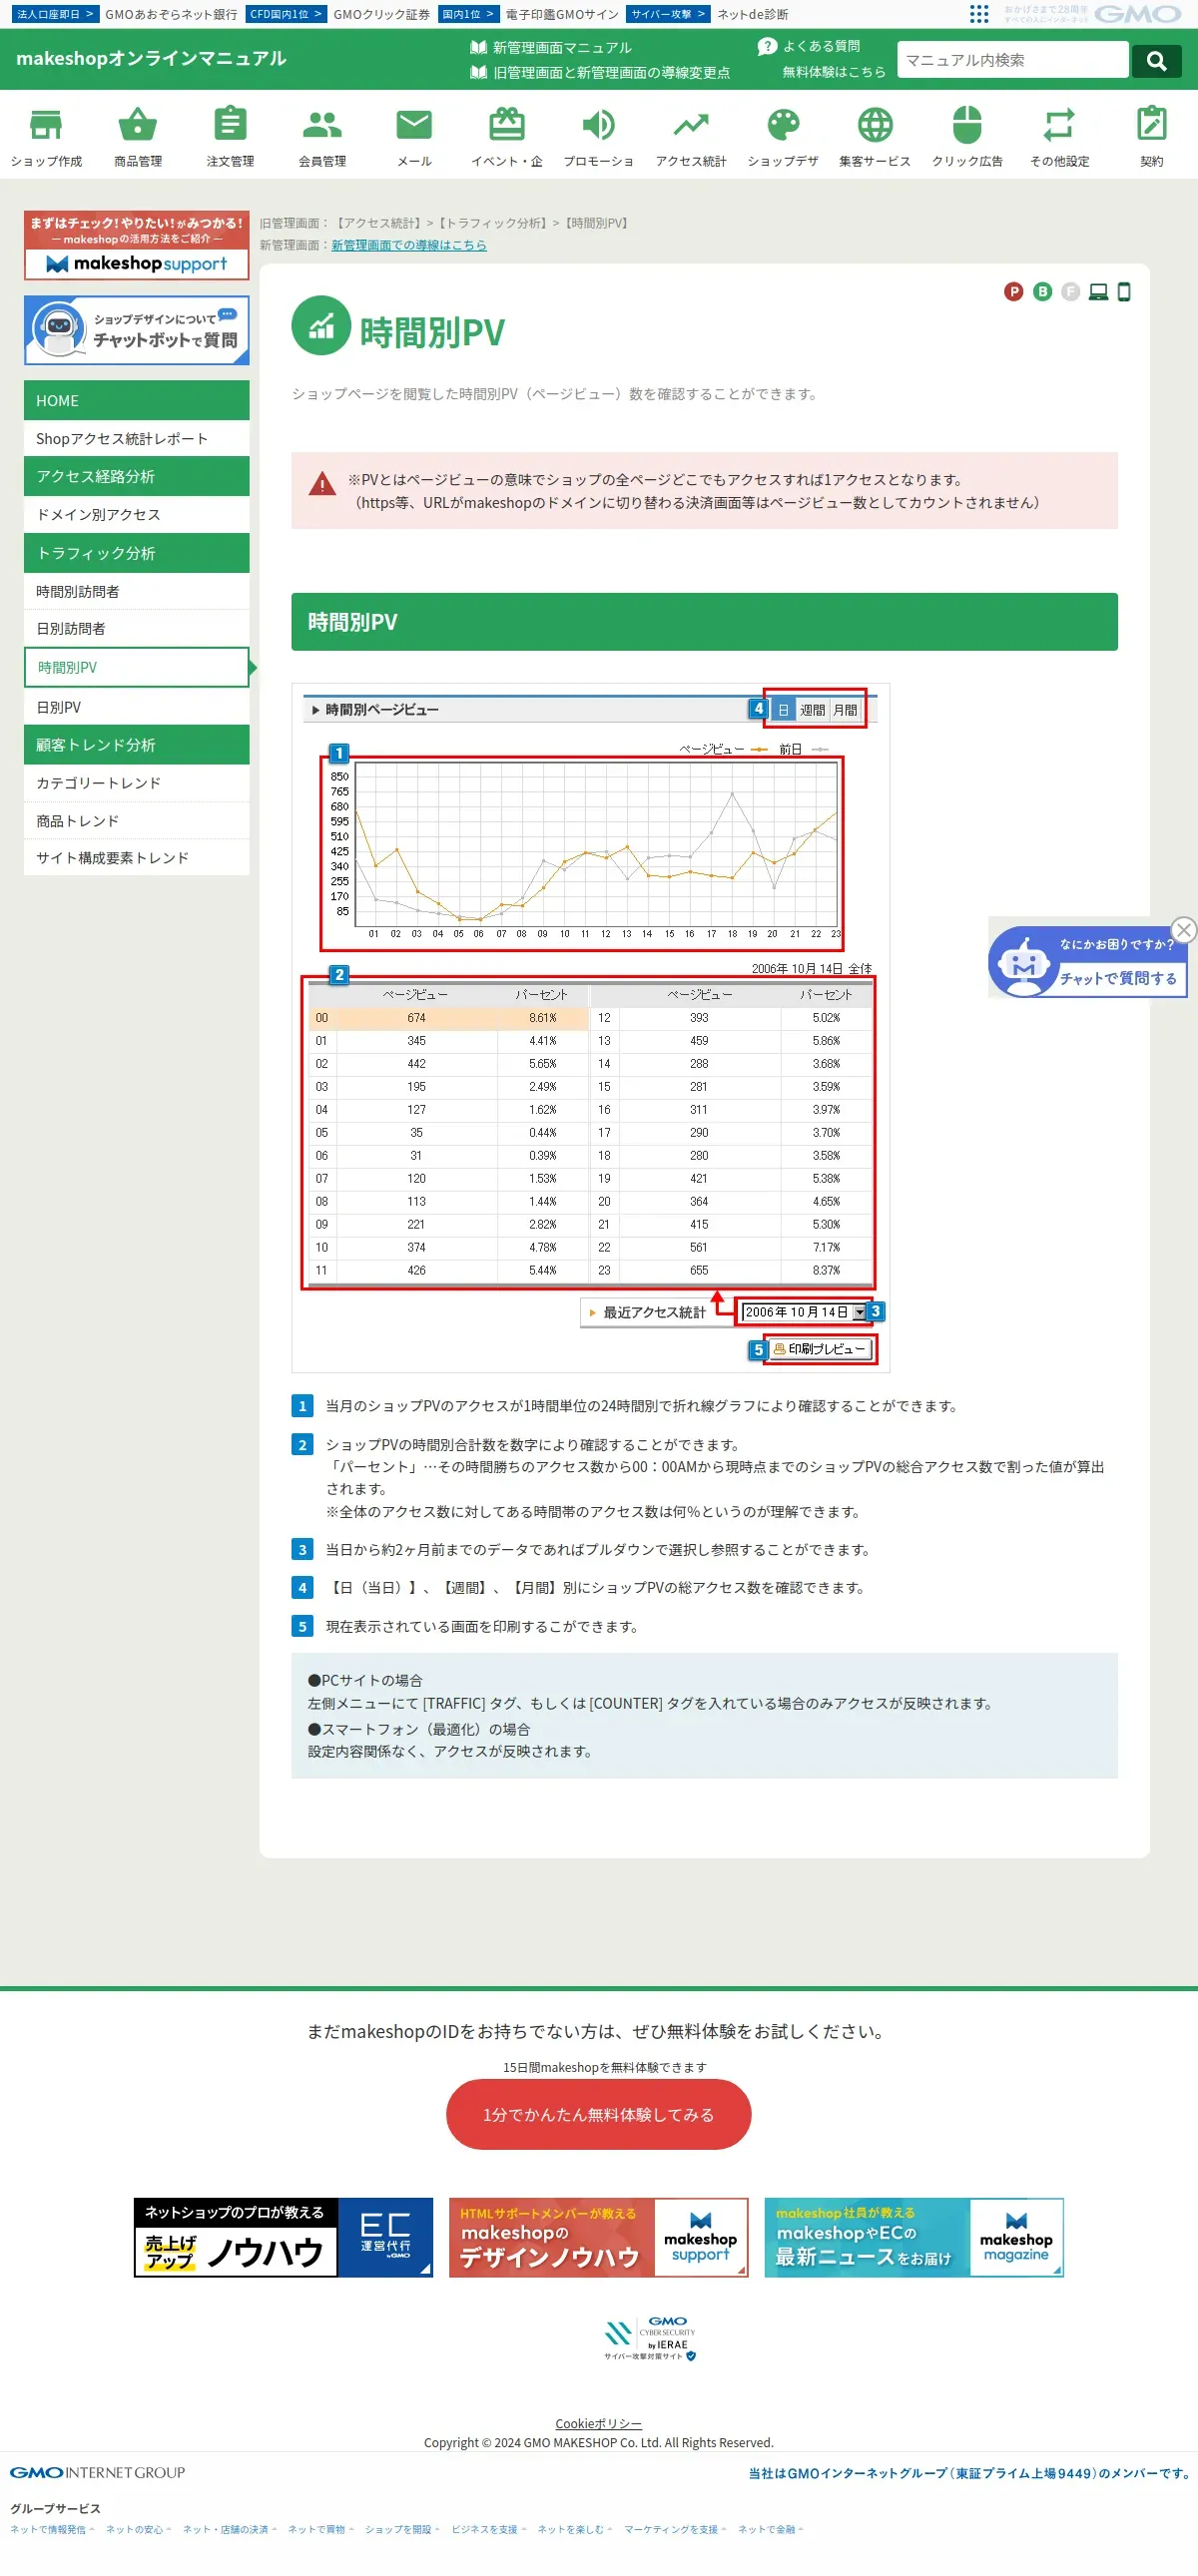Expand ネットで買物 footer group
This screenshot has height=2576, width=1198.
click(x=321, y=2529)
